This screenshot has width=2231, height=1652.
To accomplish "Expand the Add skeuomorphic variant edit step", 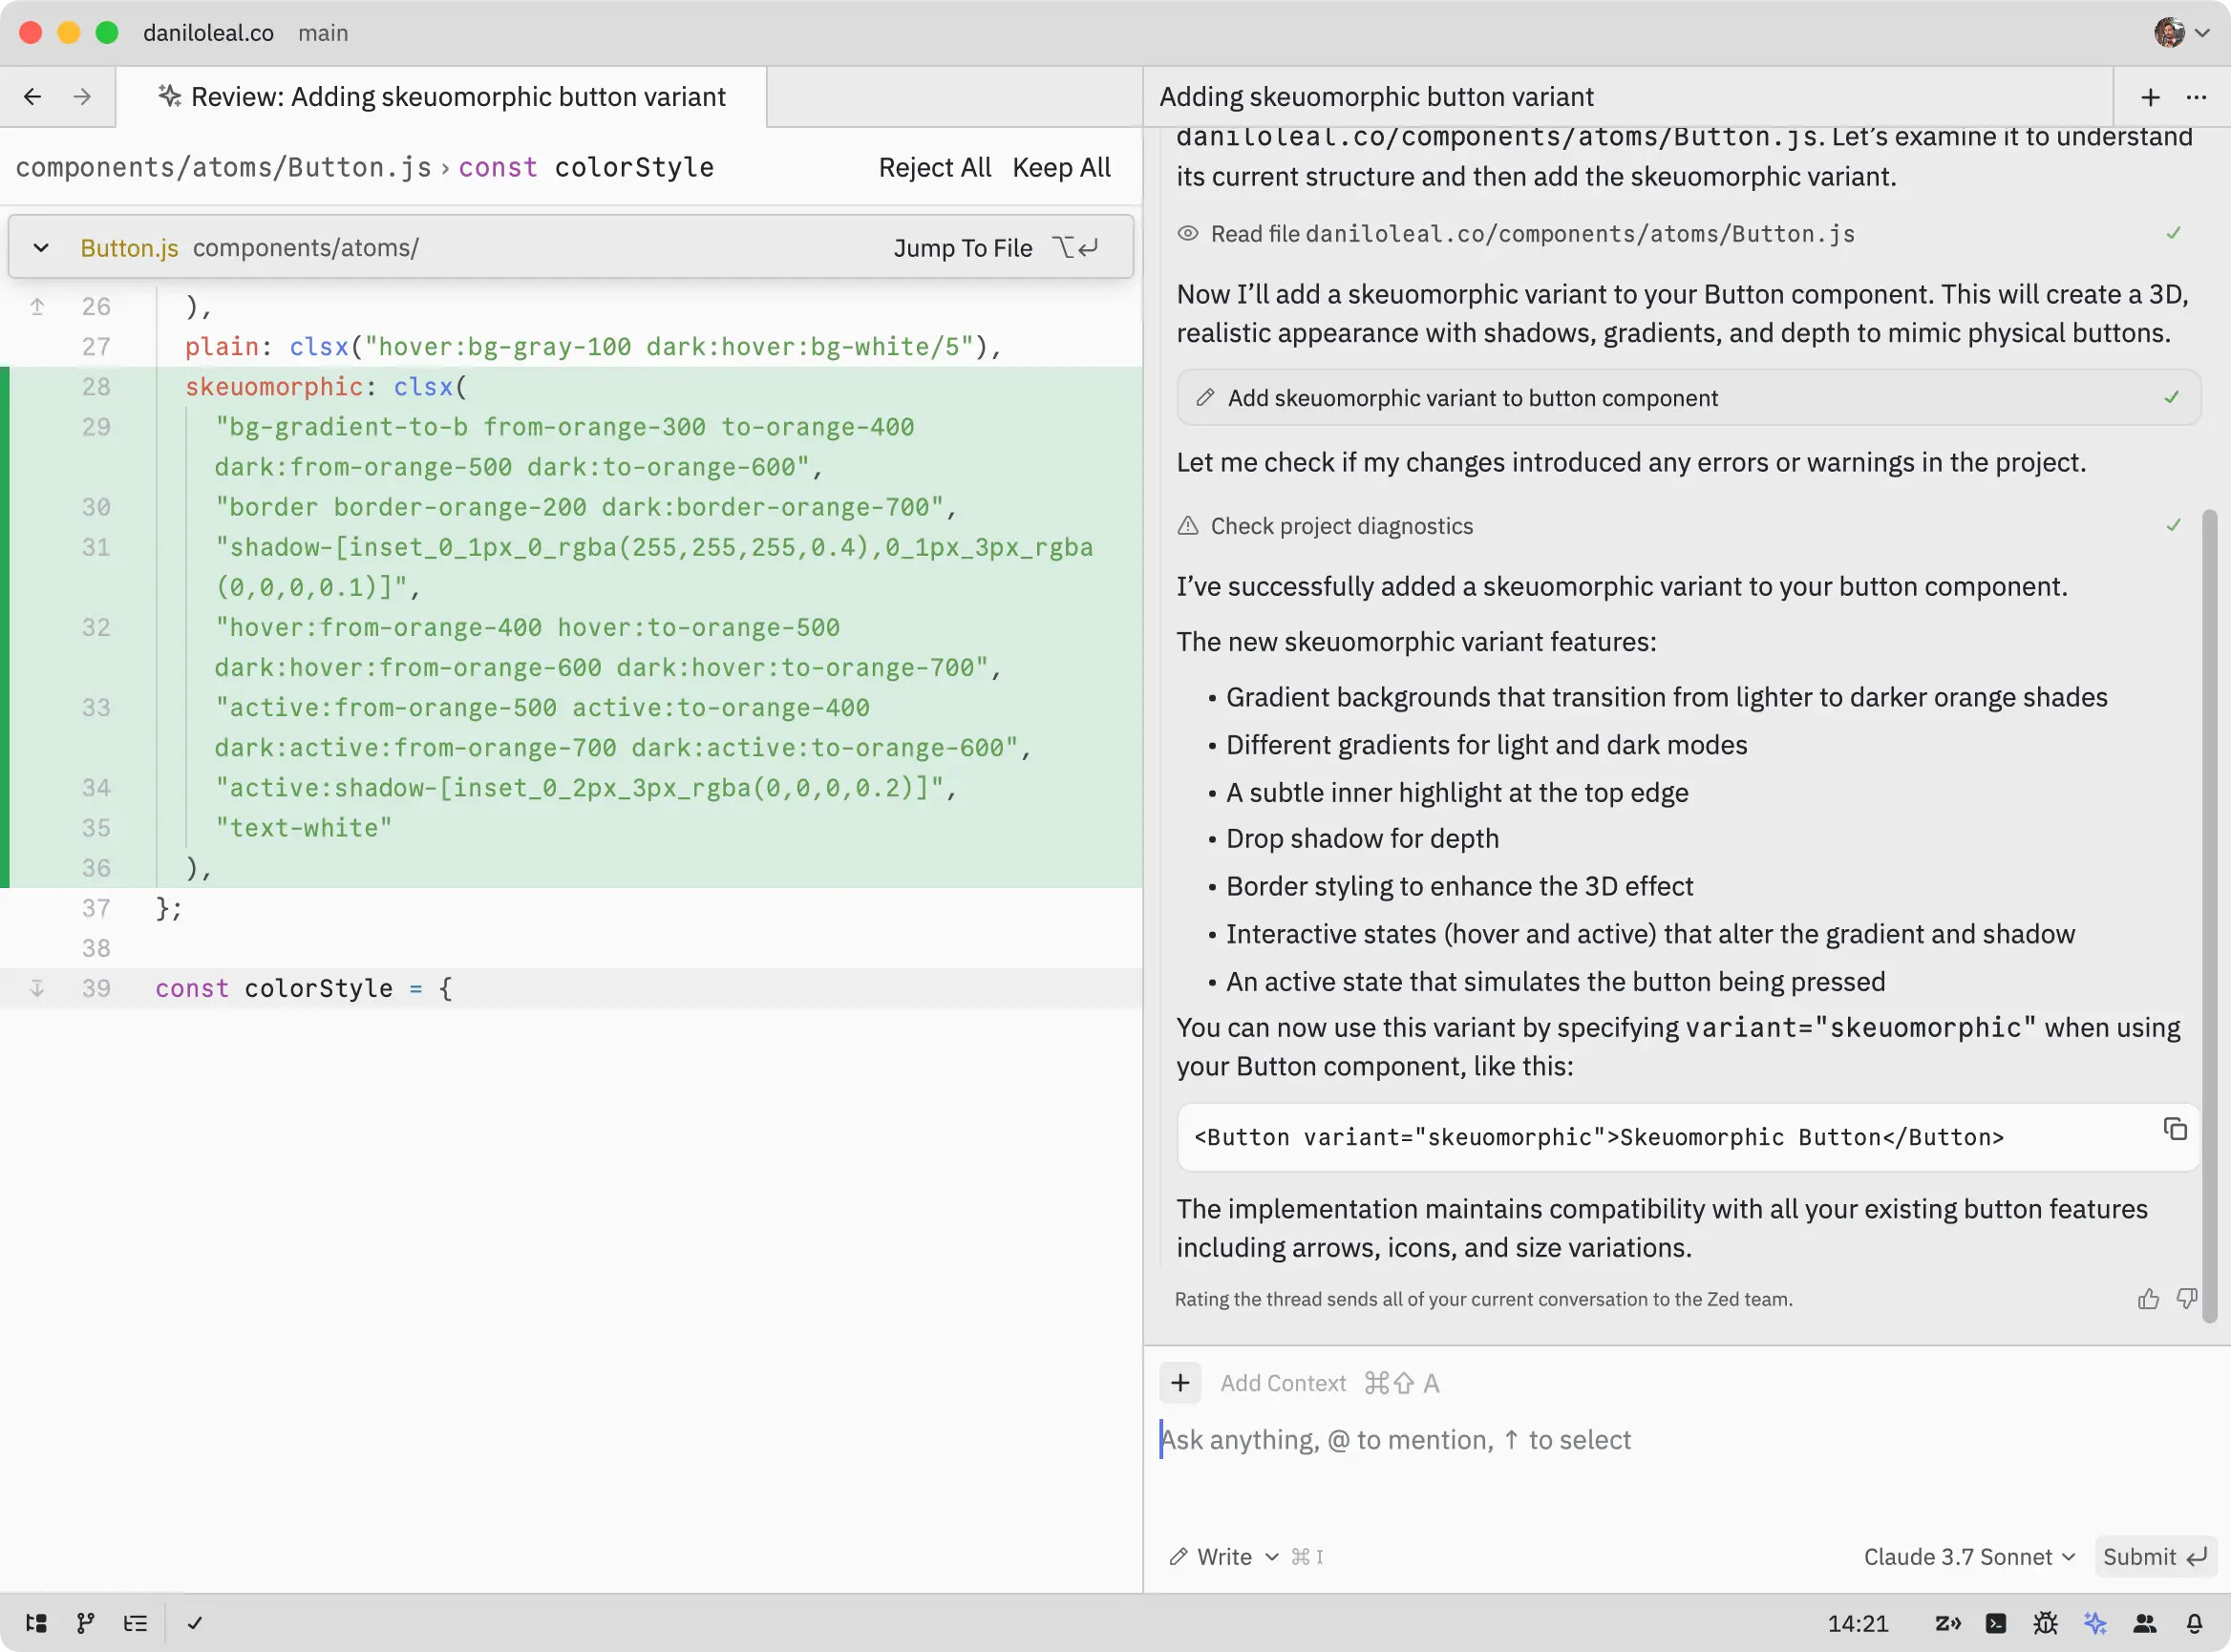I will pos(1688,397).
